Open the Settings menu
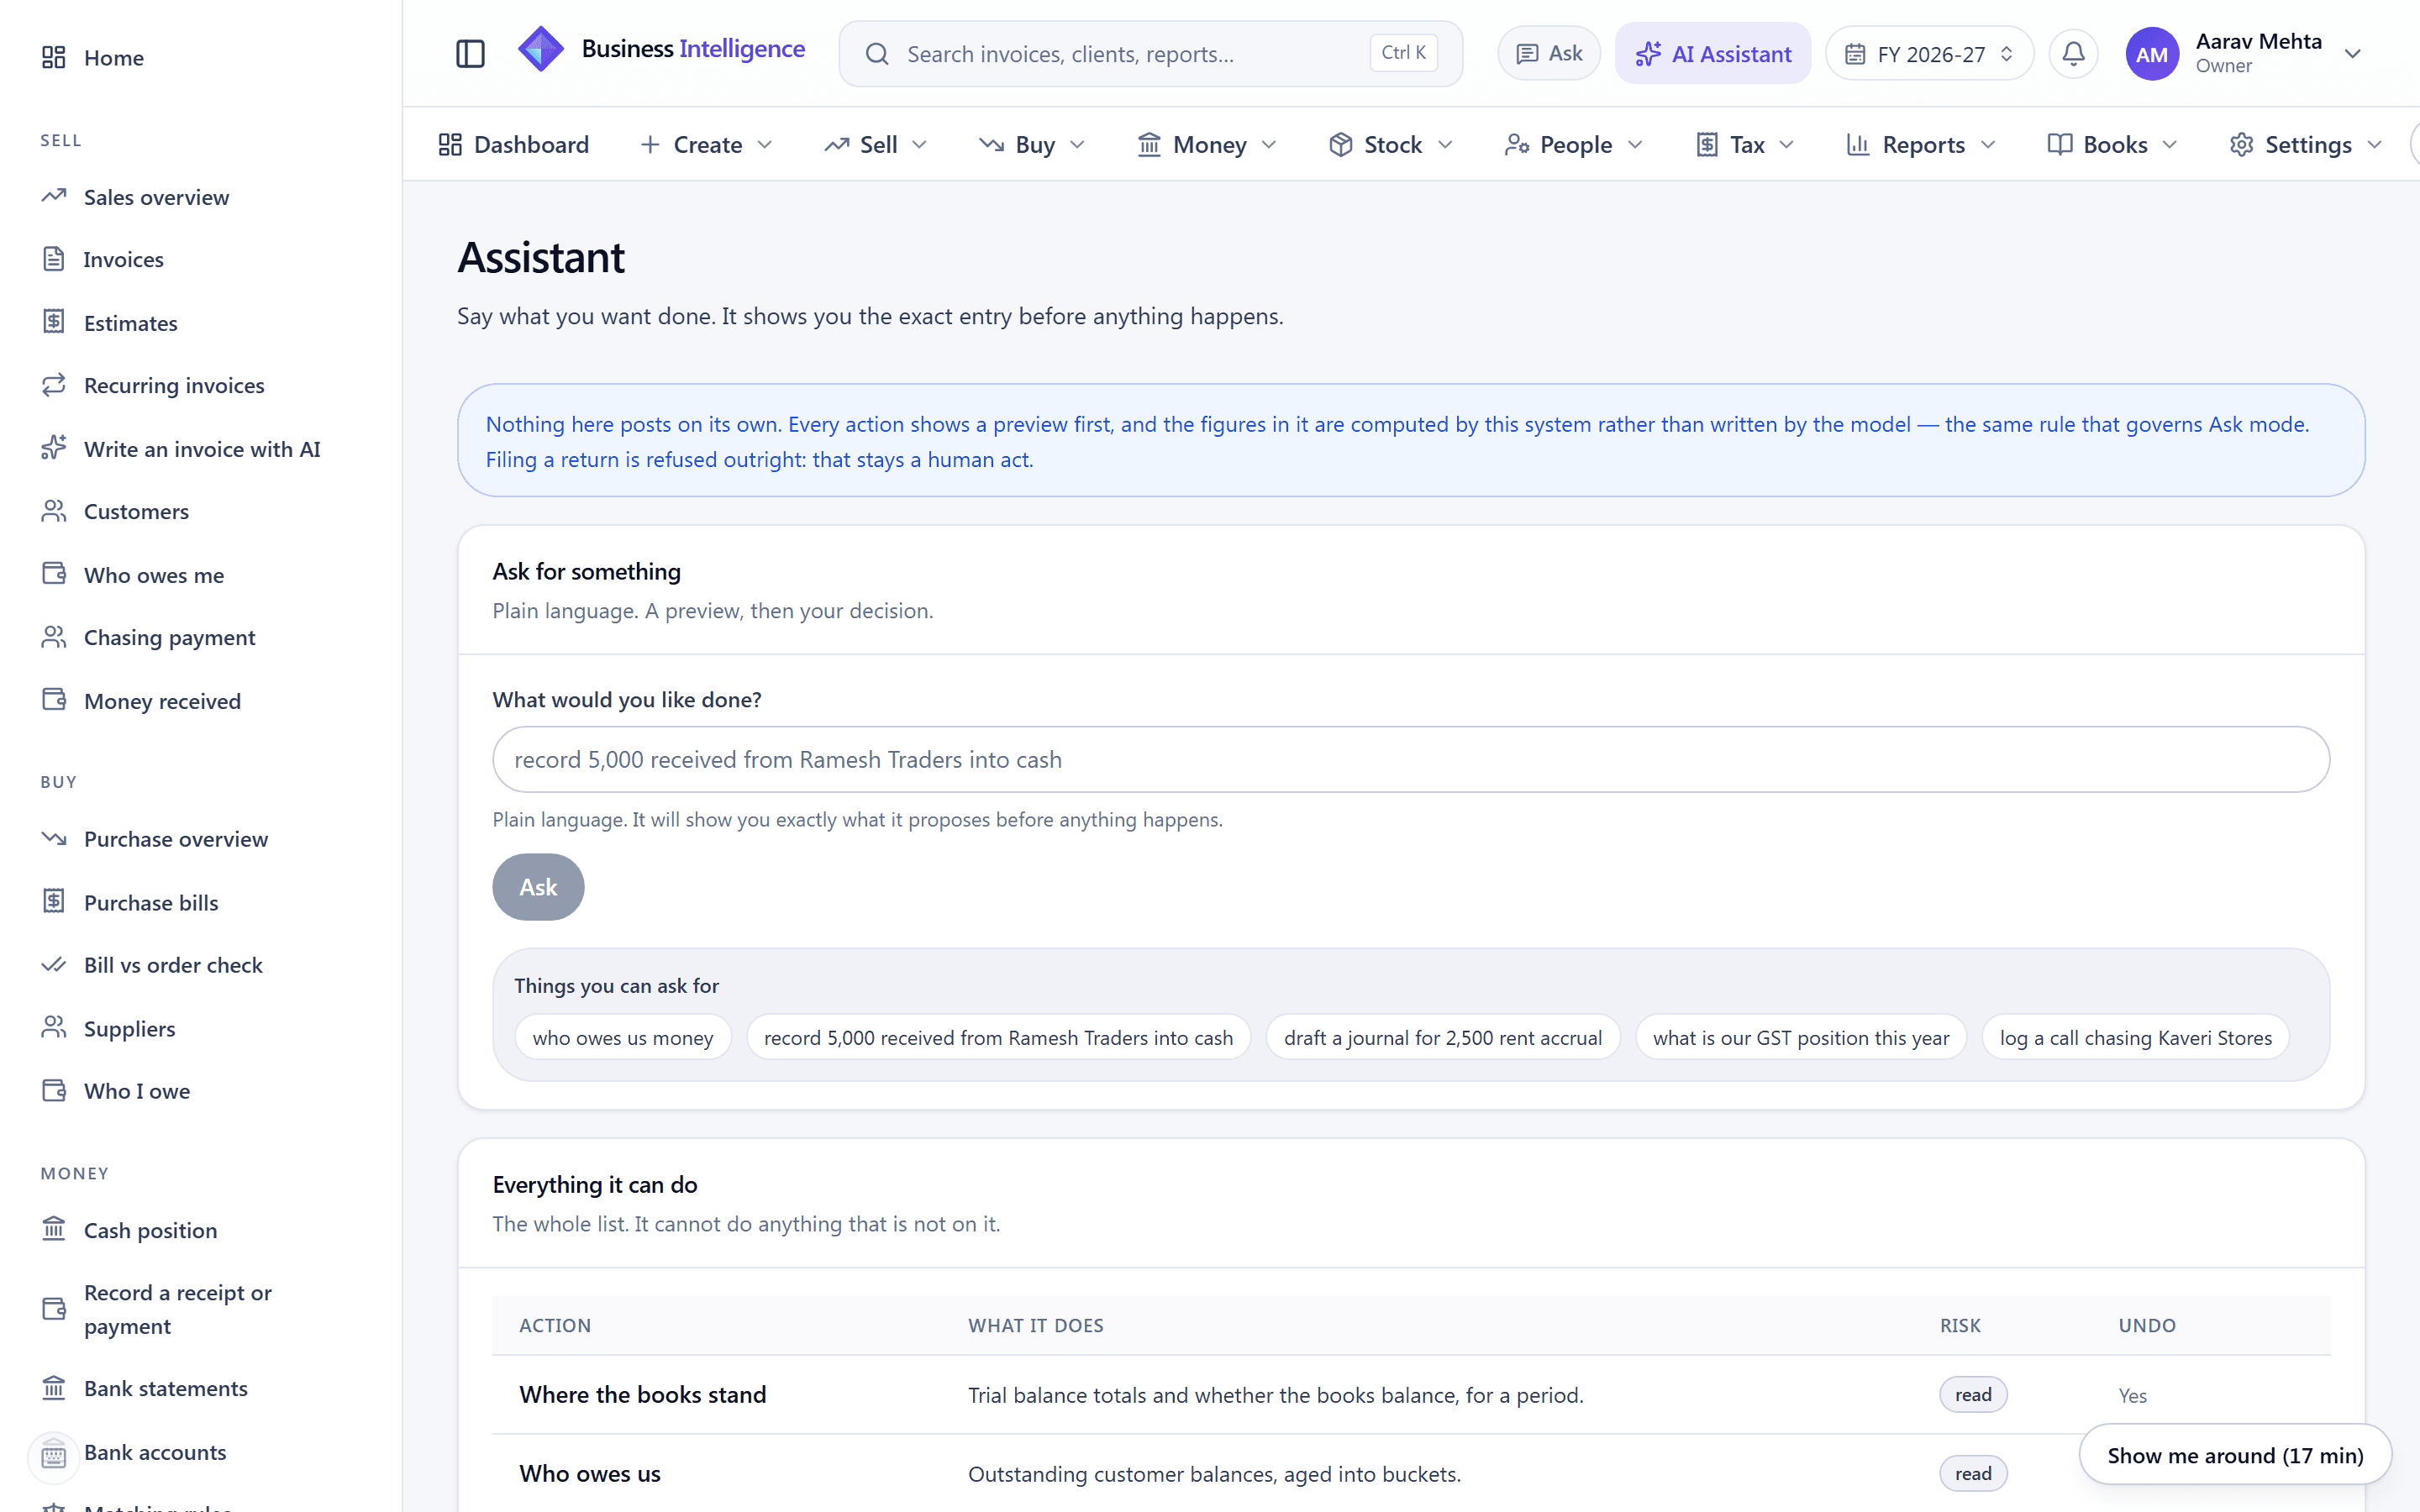Screen dimensions: 2420x1512 pyautogui.click(x=2306, y=144)
